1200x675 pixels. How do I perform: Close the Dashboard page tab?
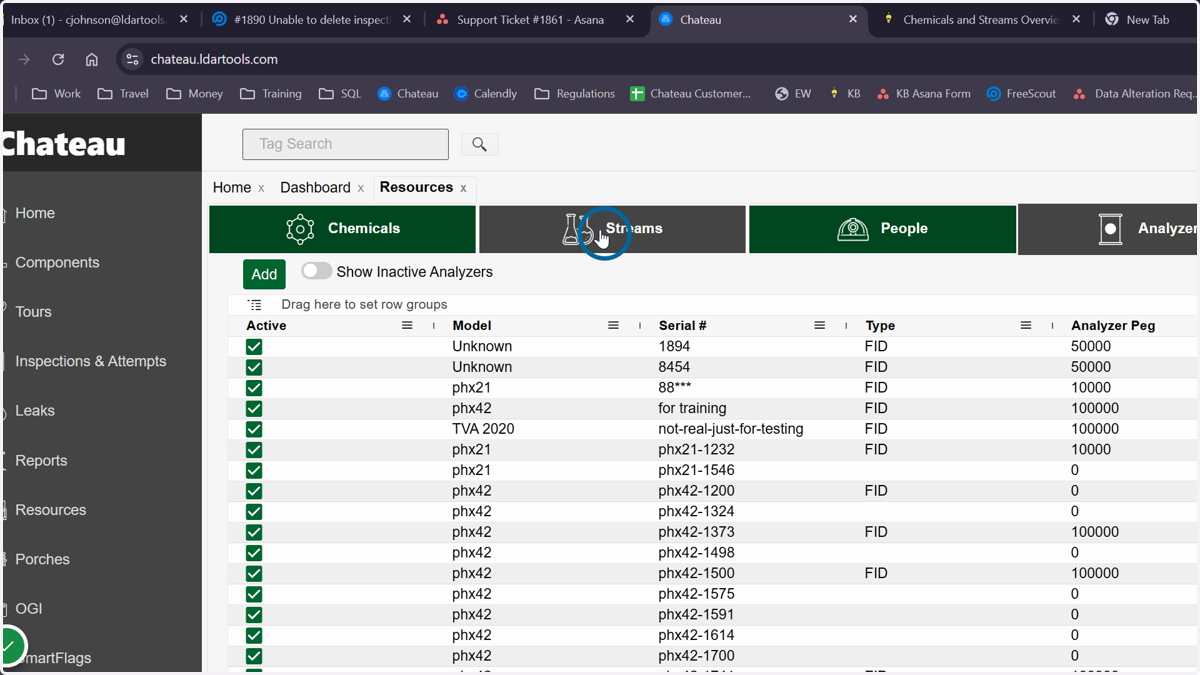(361, 188)
